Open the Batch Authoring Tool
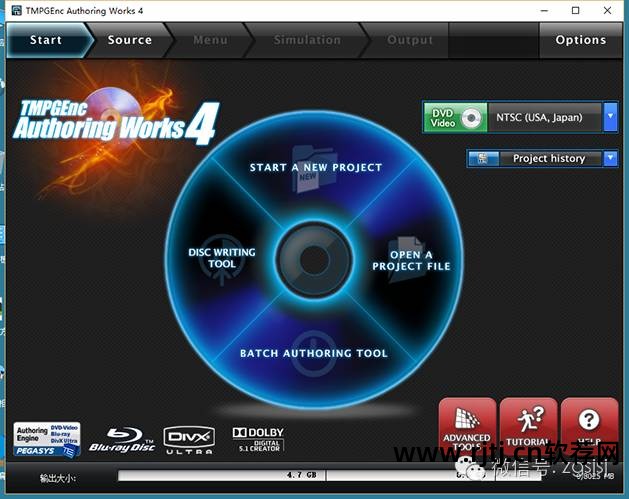 pos(314,353)
